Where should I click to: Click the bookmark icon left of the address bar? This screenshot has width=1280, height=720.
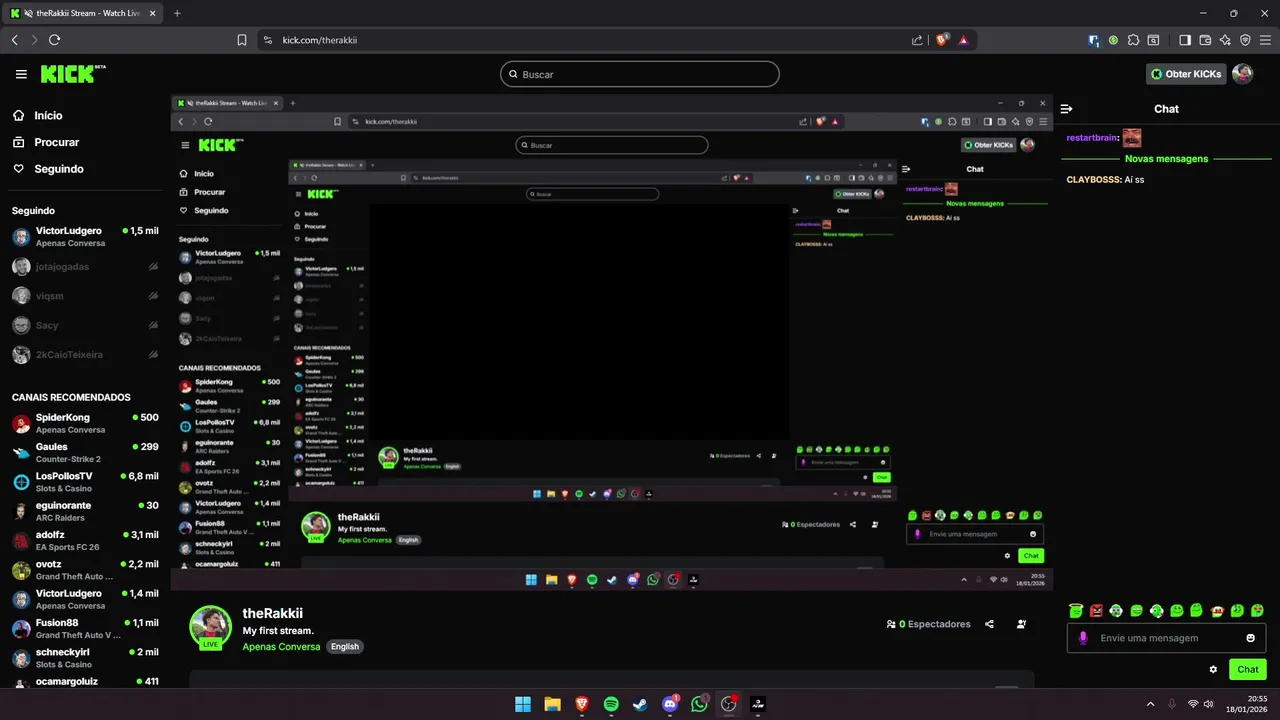pos(242,40)
